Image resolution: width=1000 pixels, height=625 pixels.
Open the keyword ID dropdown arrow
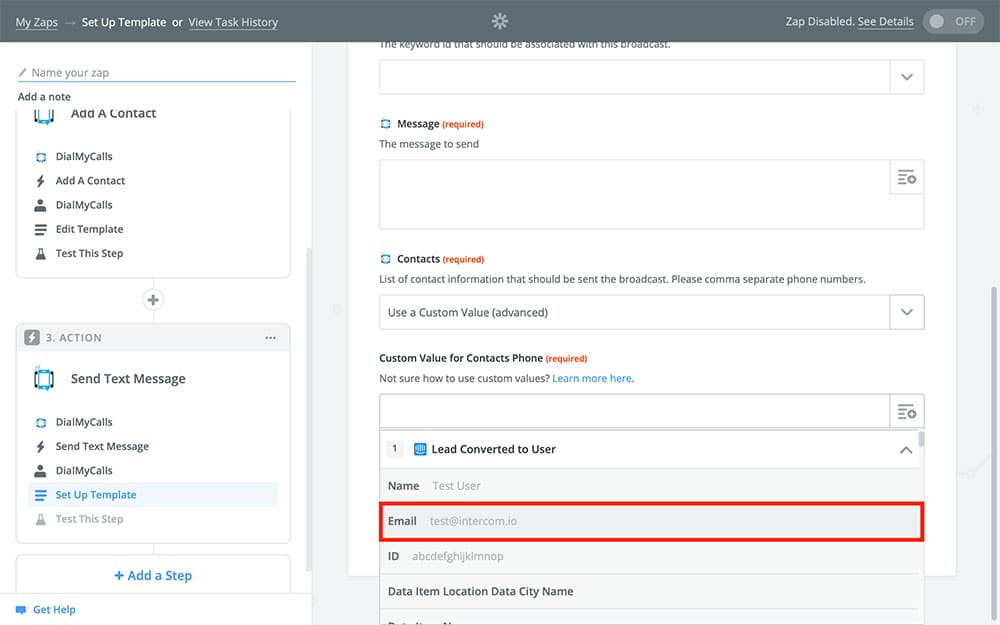pos(906,77)
